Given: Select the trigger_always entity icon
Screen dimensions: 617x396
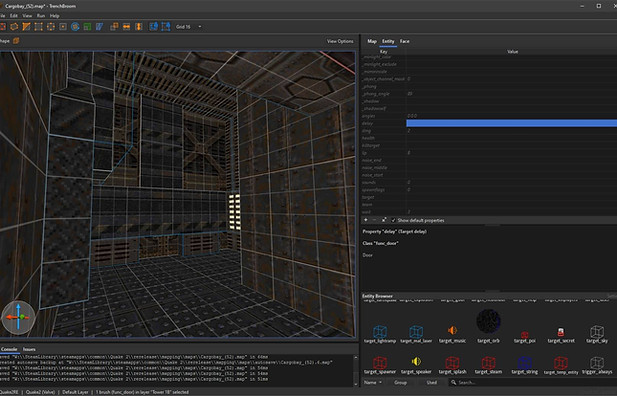Looking at the screenshot, I should pyautogui.click(x=597, y=363).
